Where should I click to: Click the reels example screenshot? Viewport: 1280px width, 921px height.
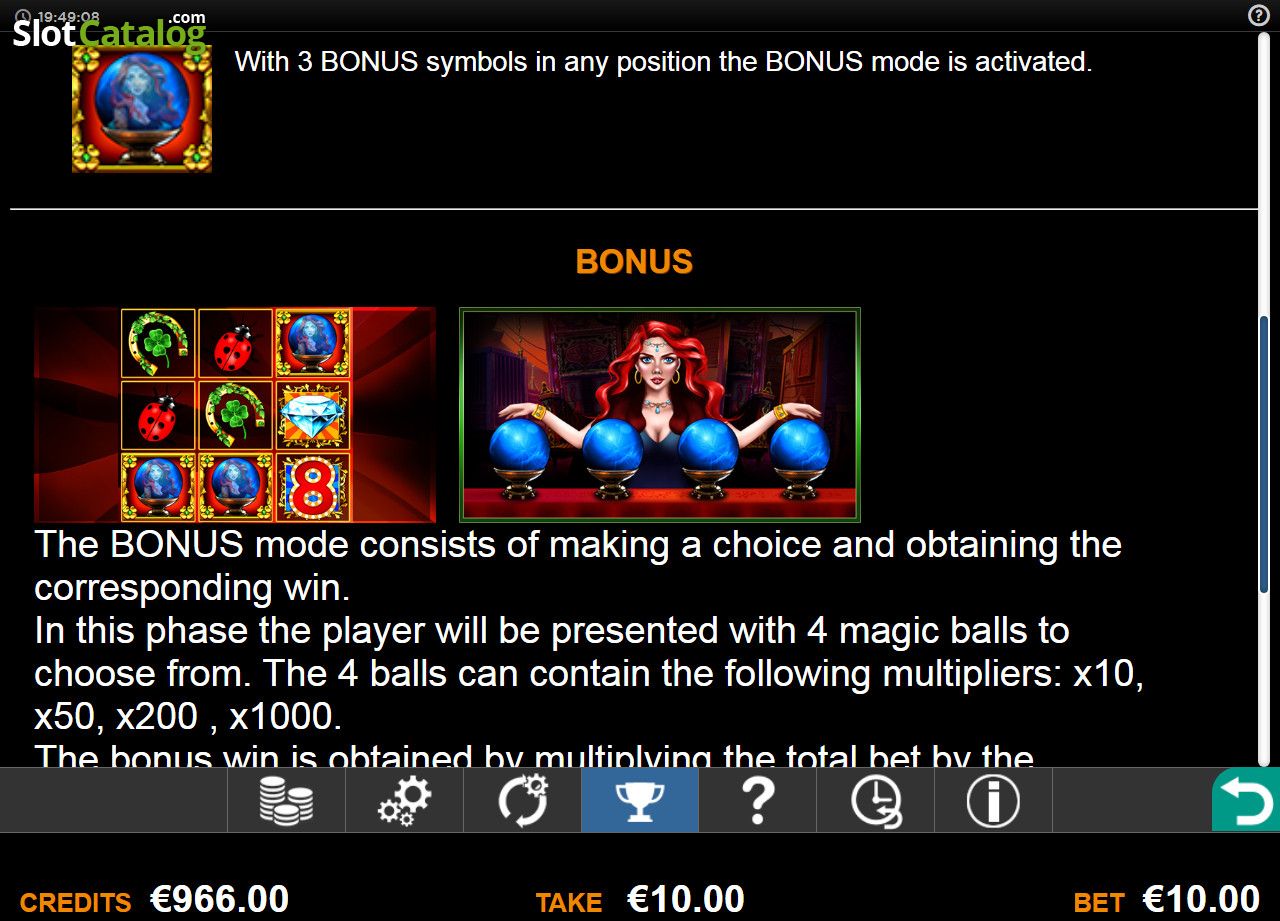[x=235, y=415]
